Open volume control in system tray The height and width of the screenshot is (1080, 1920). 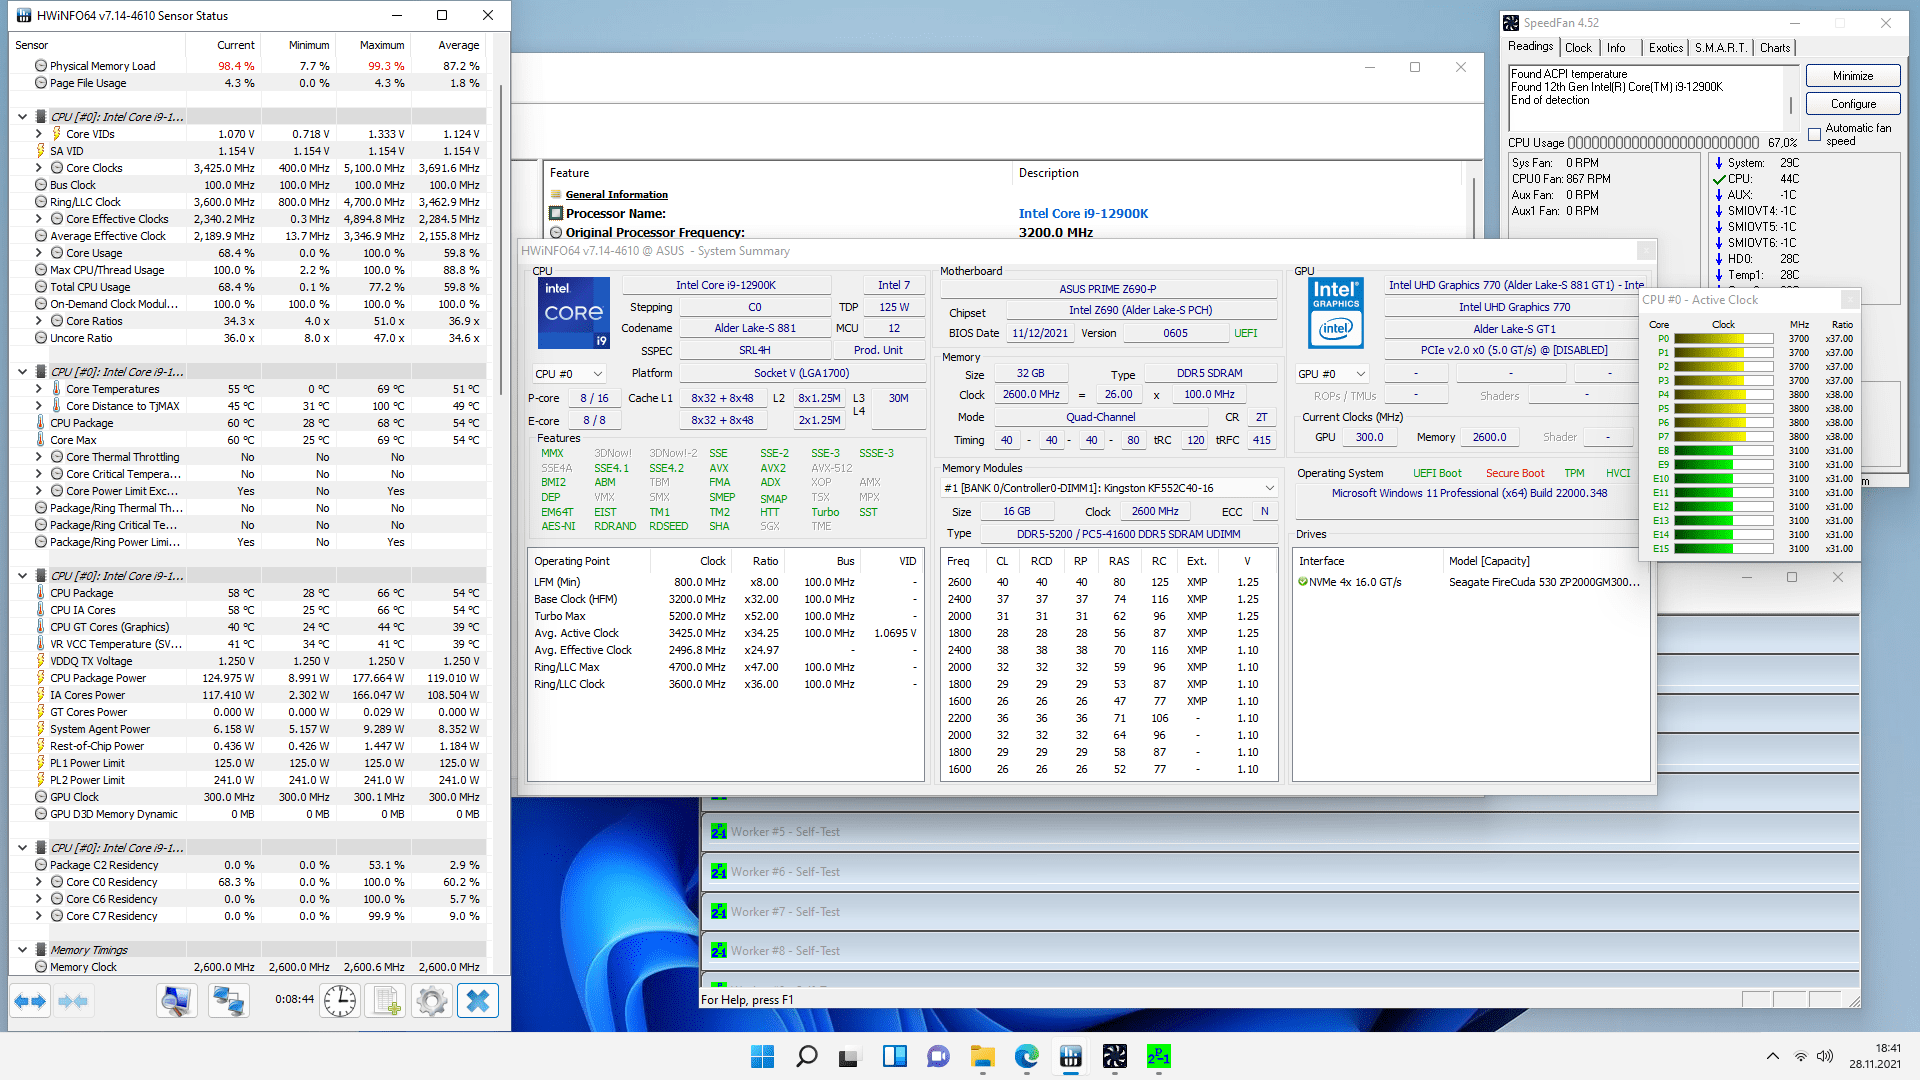(x=1825, y=1056)
